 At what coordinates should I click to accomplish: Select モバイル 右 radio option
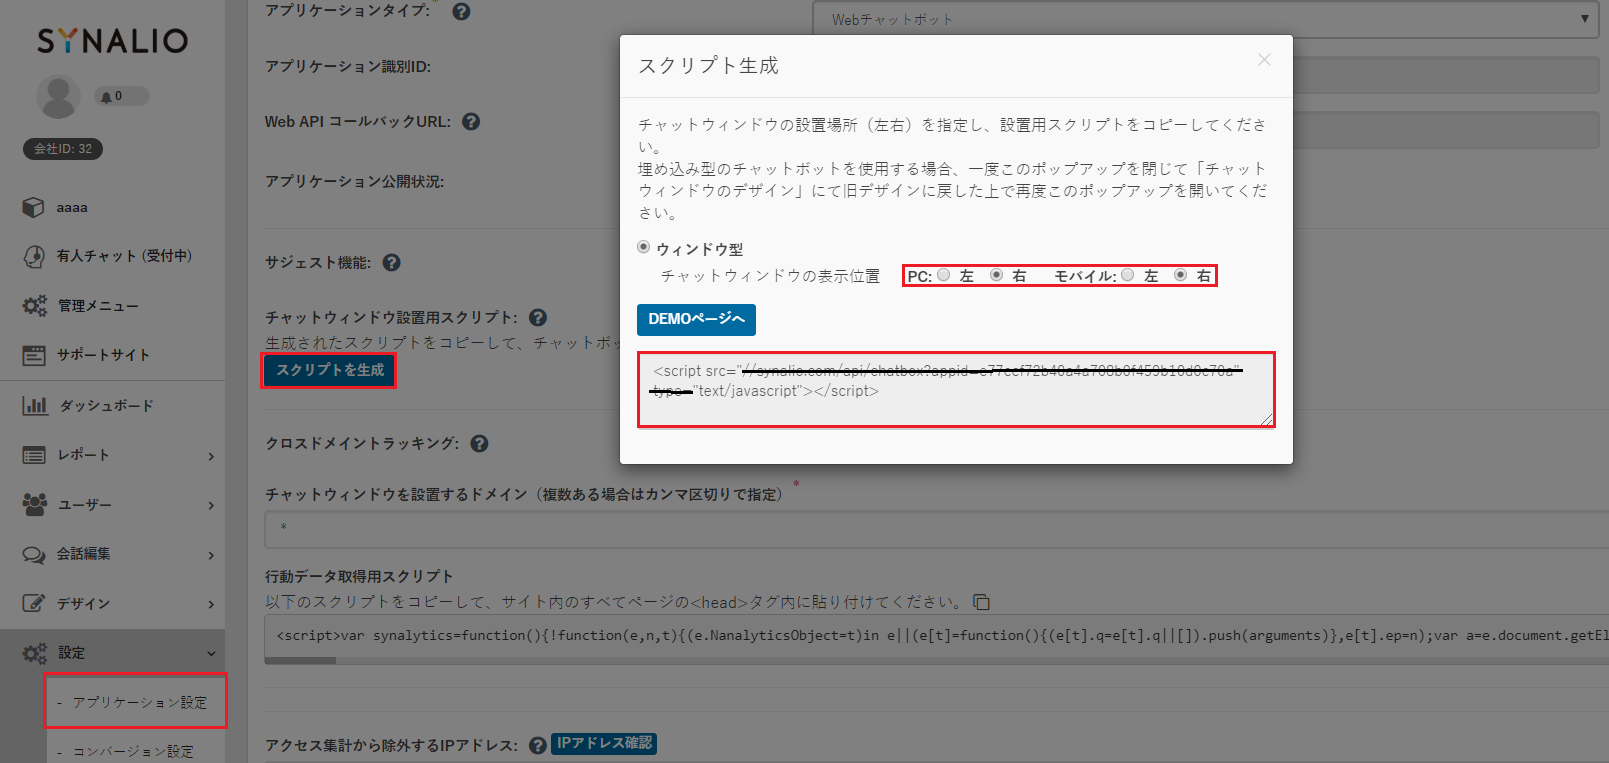pyautogui.click(x=1180, y=275)
